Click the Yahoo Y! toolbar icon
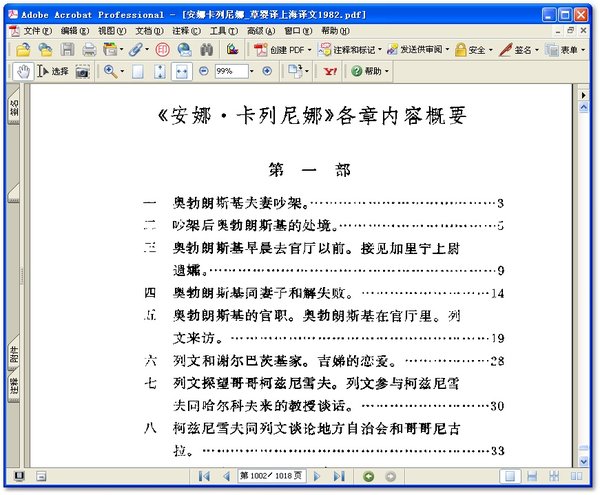600x495 pixels. tap(330, 71)
